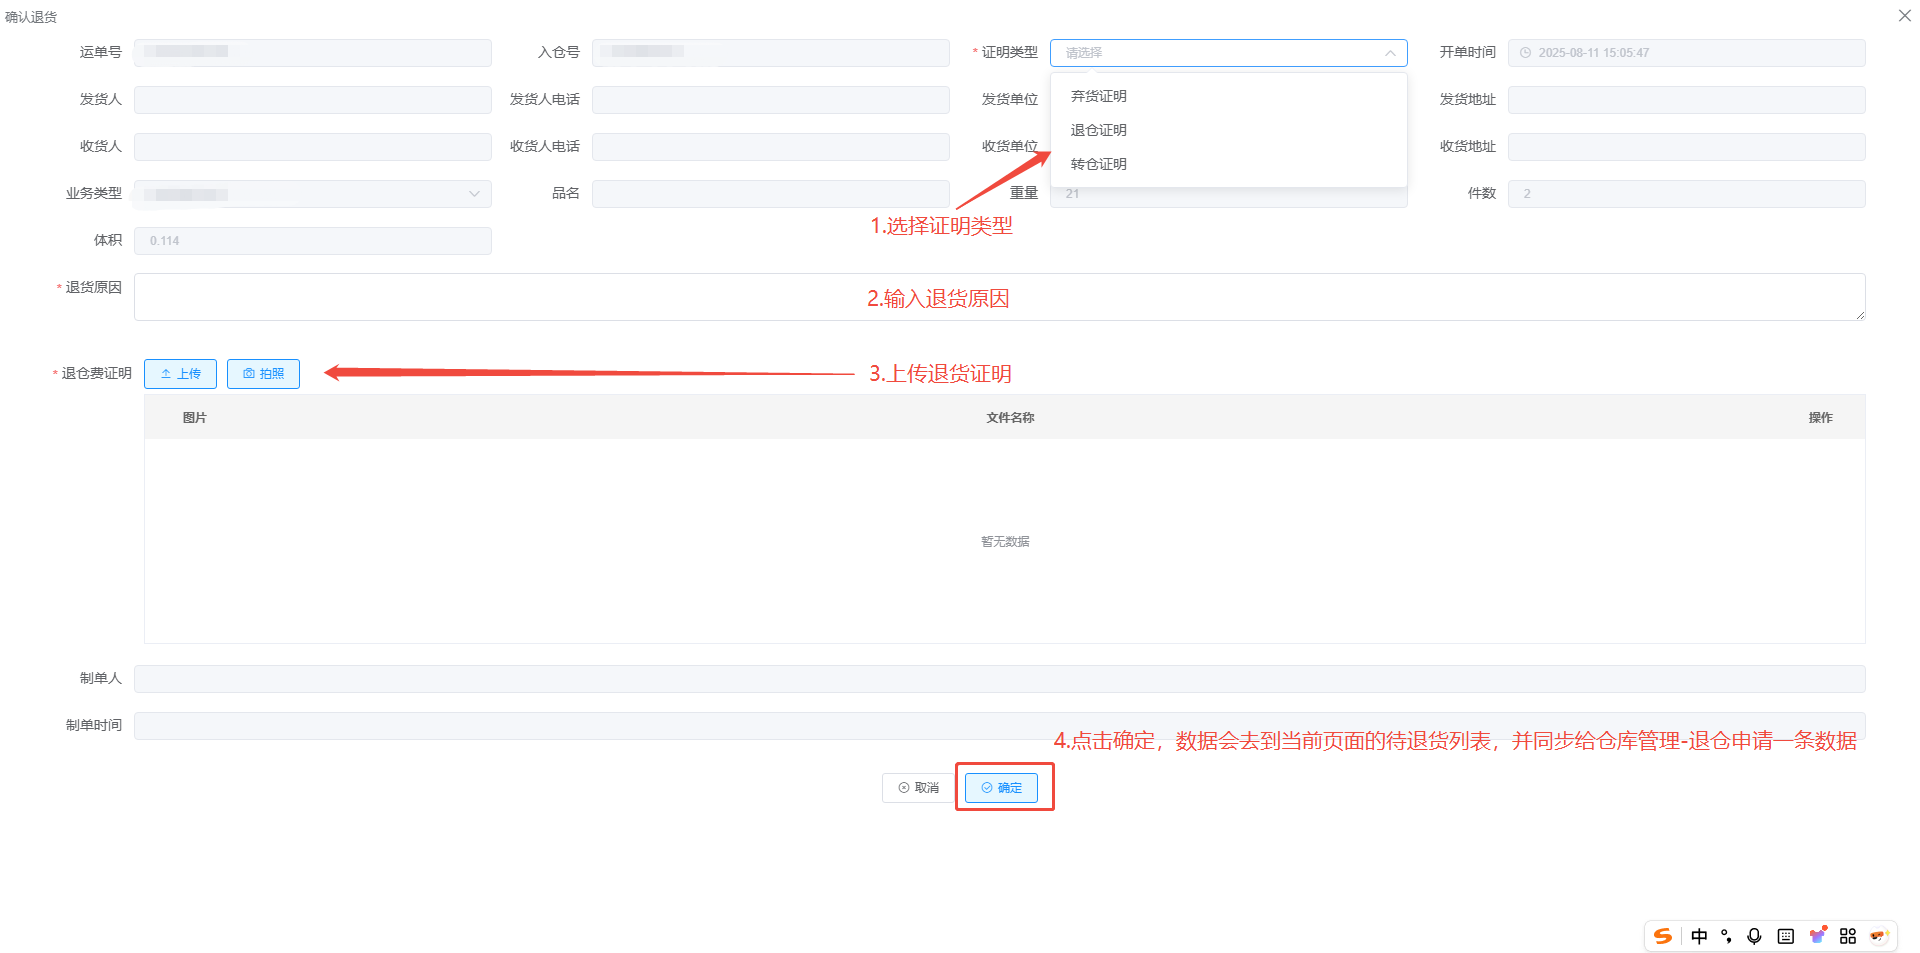The image size is (1920, 953).
Task: Collapse the 证明类型 dropdown
Action: (x=1389, y=53)
